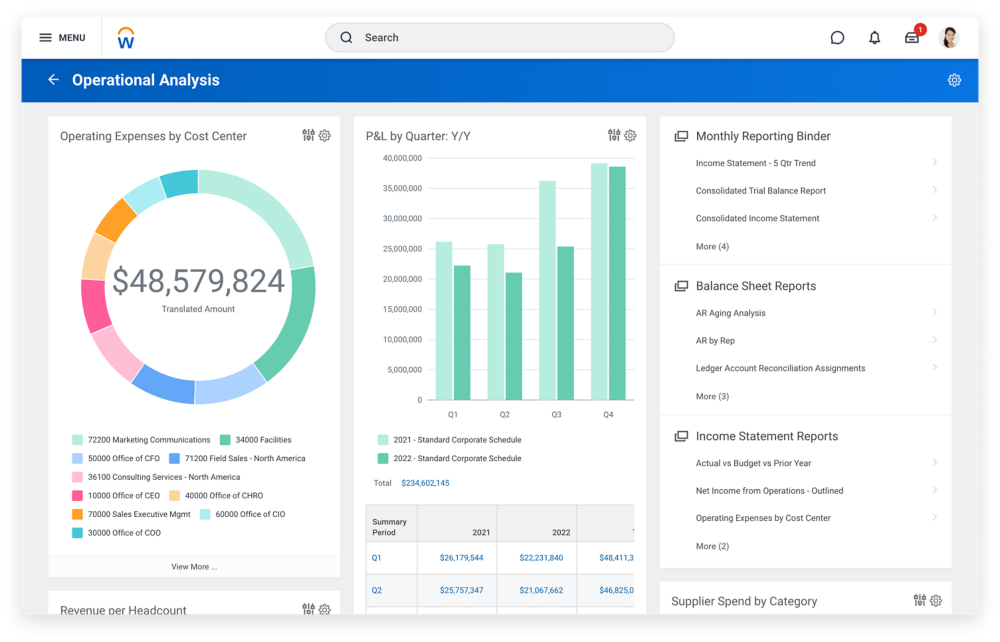Click the Workday logo
Image resolution: width=1000 pixels, height=642 pixels.
click(x=126, y=37)
